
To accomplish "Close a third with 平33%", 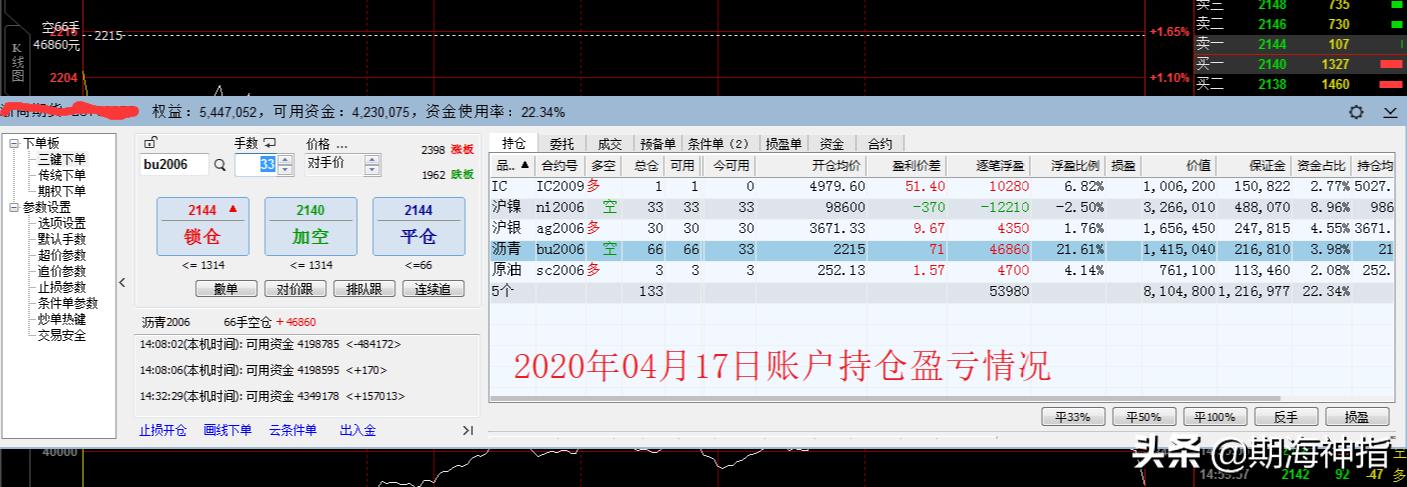I will point(1073,417).
